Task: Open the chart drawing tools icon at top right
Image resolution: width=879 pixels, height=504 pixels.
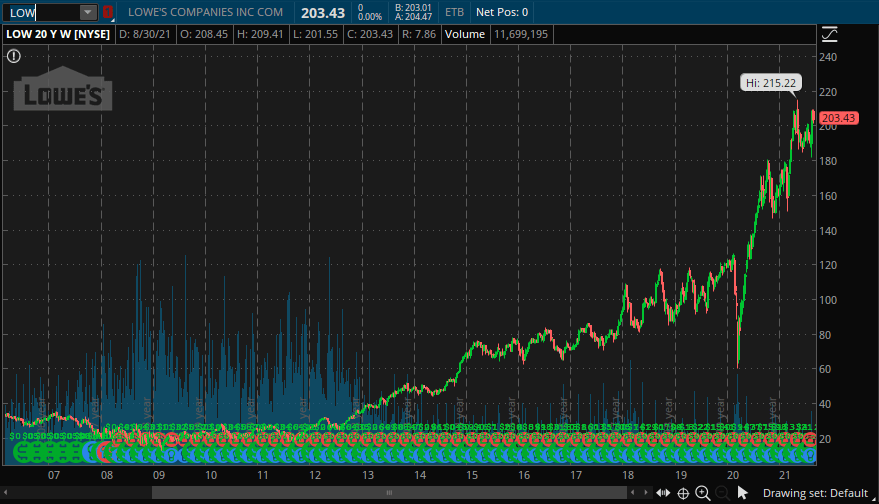Action: point(829,34)
